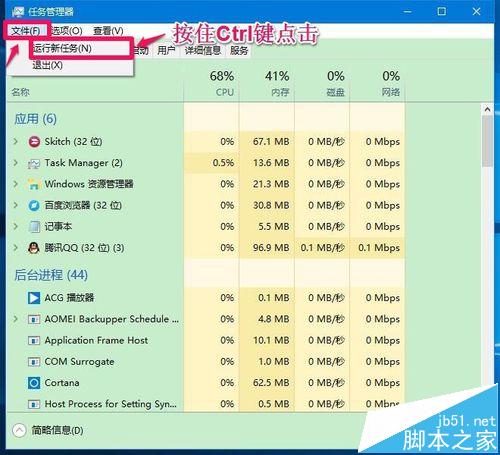Select the Cortana process row

206,383
